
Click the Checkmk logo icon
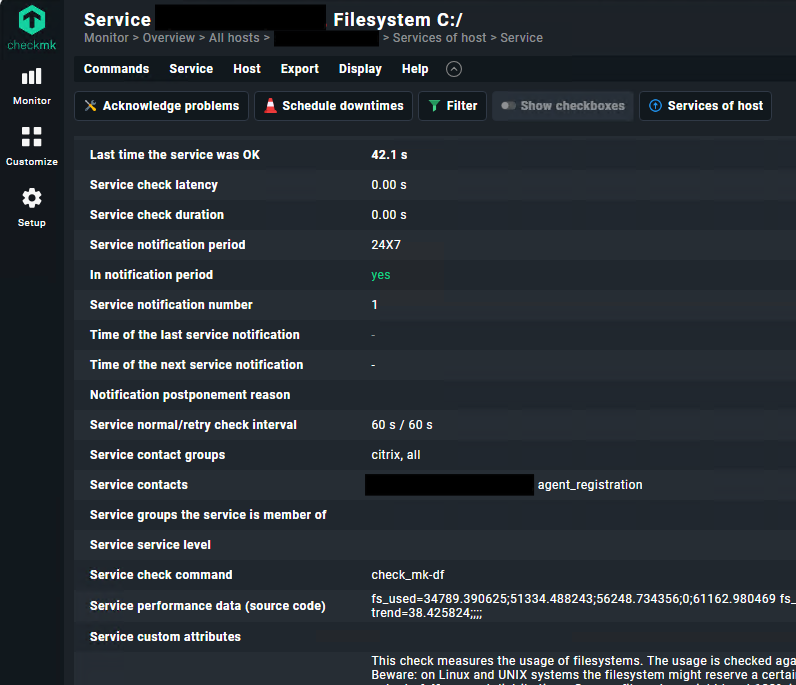tap(32, 21)
